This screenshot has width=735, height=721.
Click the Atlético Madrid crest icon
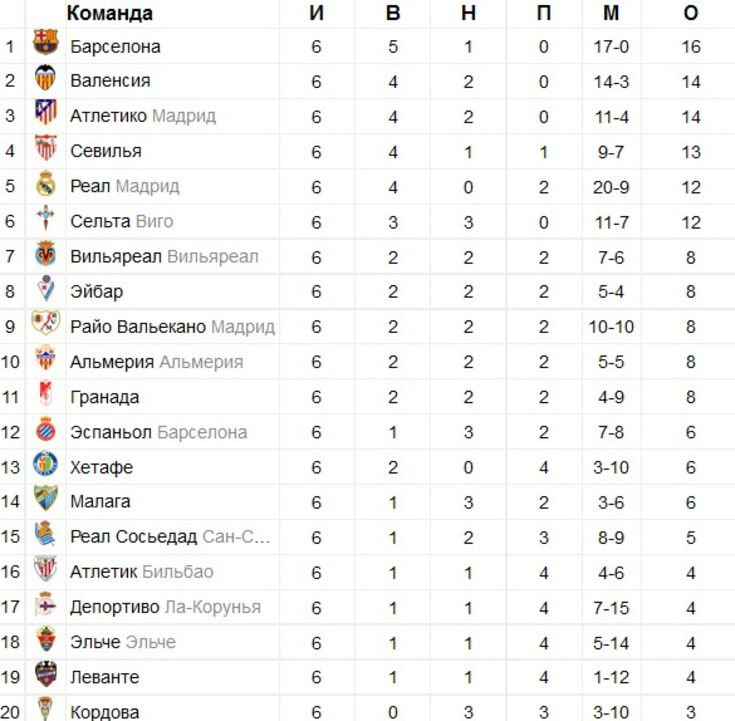click(x=46, y=112)
